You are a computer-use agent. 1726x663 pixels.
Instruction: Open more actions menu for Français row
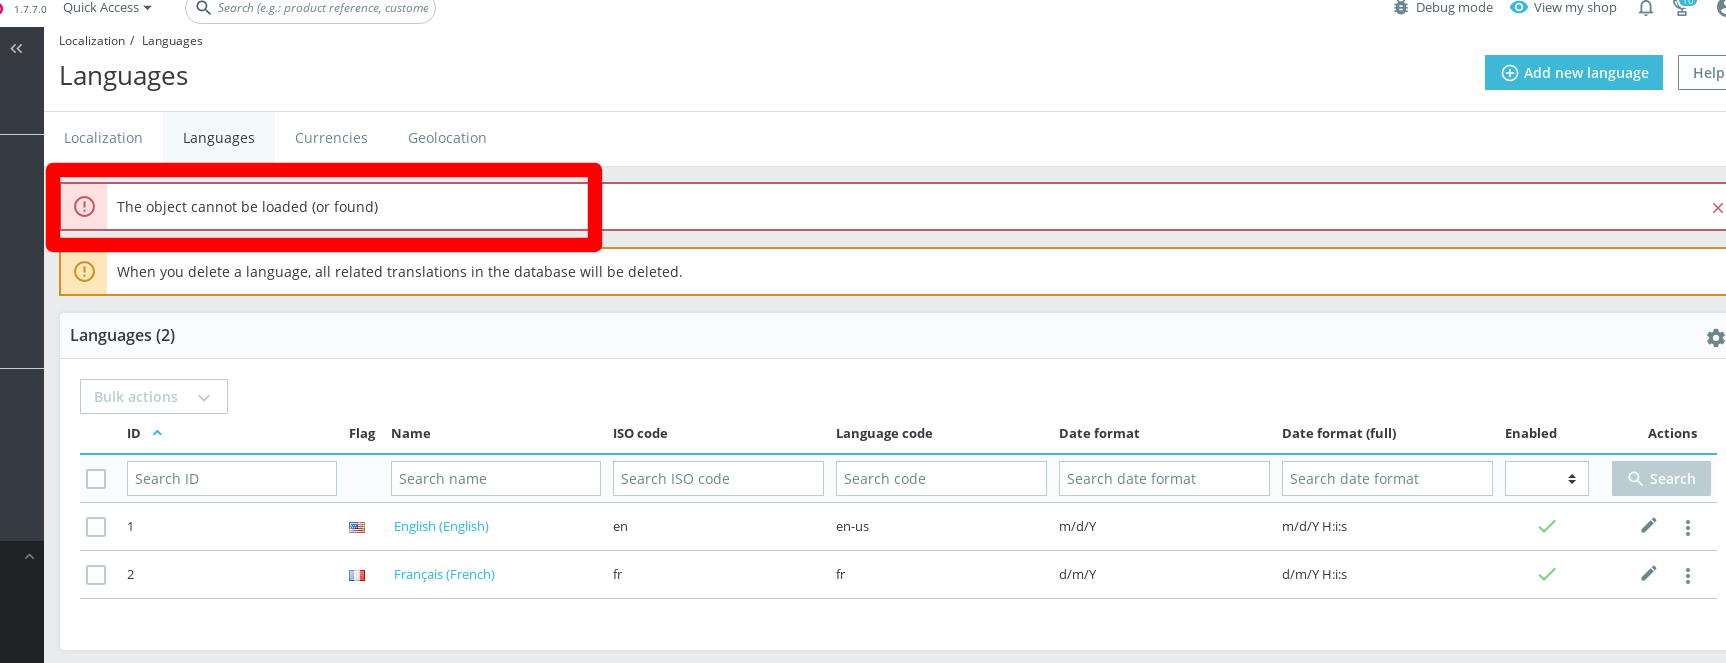[x=1687, y=575]
